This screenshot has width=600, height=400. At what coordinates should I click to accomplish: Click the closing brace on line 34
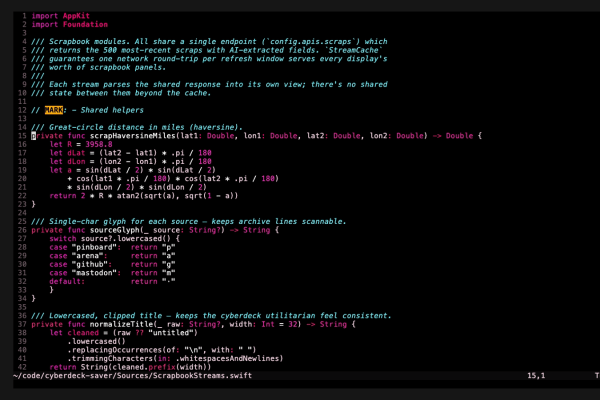point(34,299)
